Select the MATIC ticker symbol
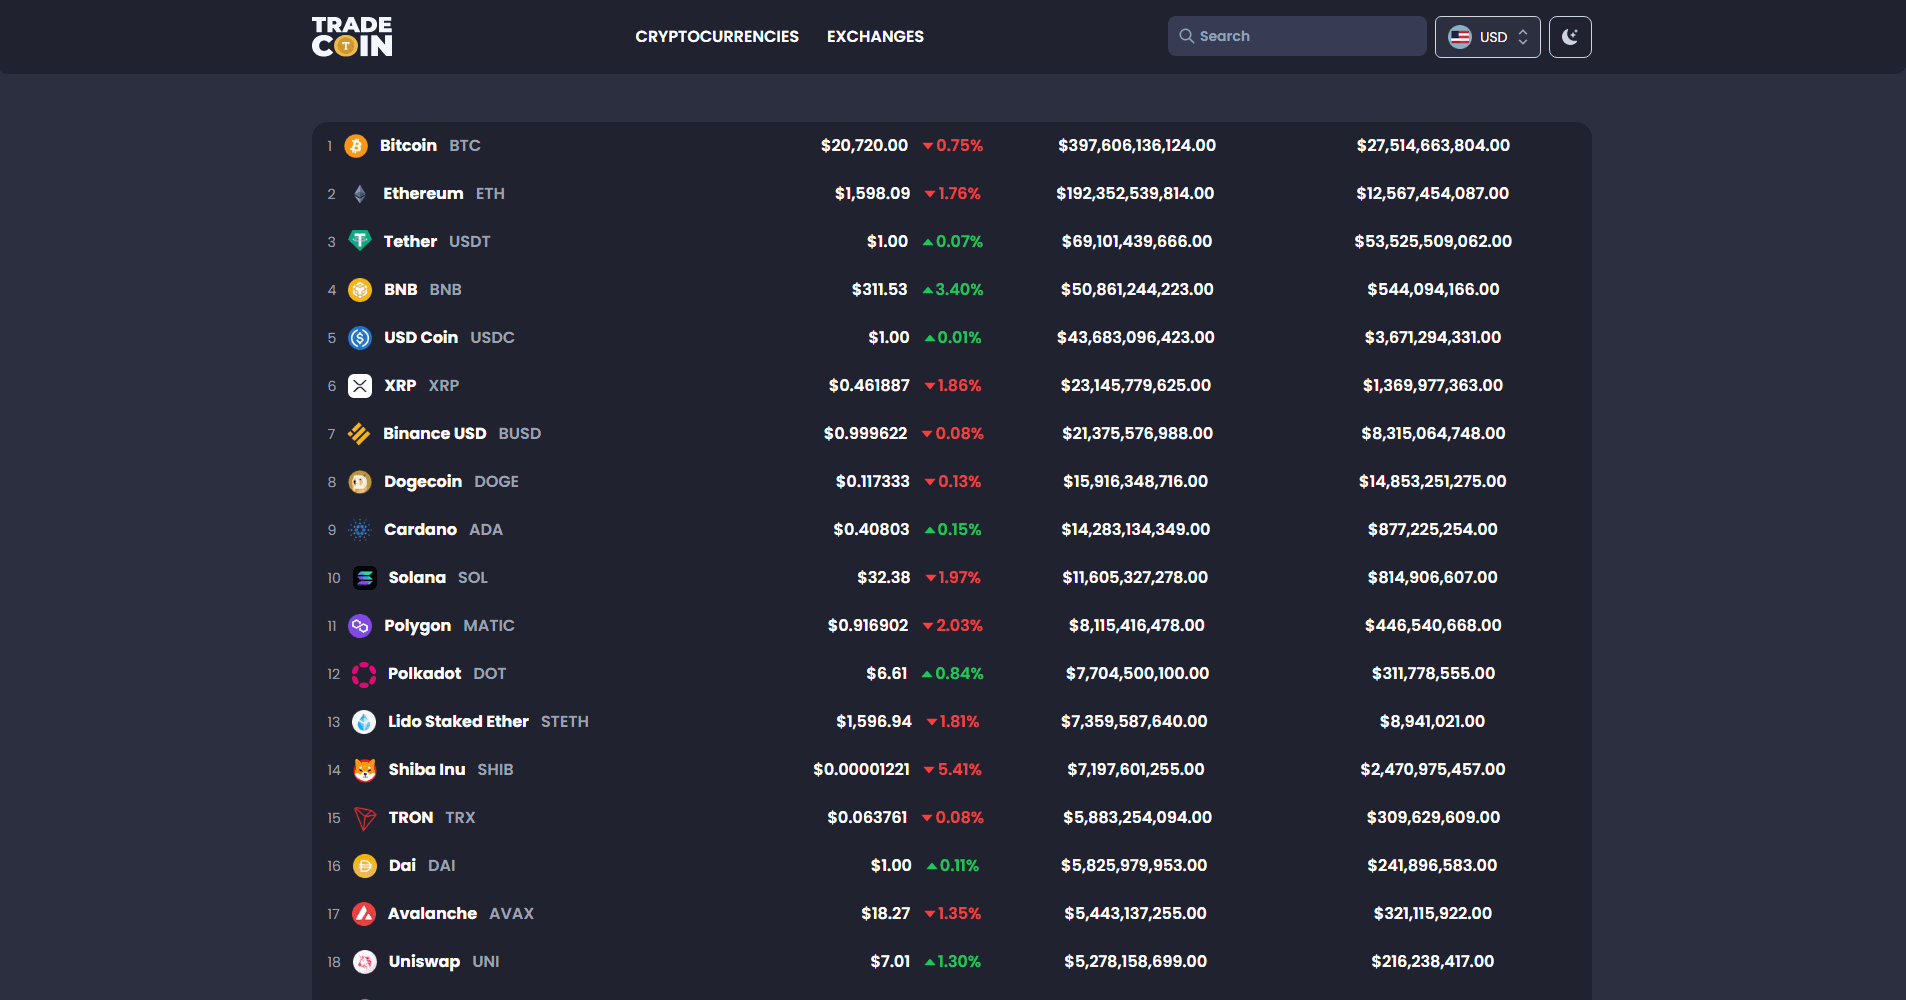Image resolution: width=1906 pixels, height=1000 pixels. tap(489, 625)
